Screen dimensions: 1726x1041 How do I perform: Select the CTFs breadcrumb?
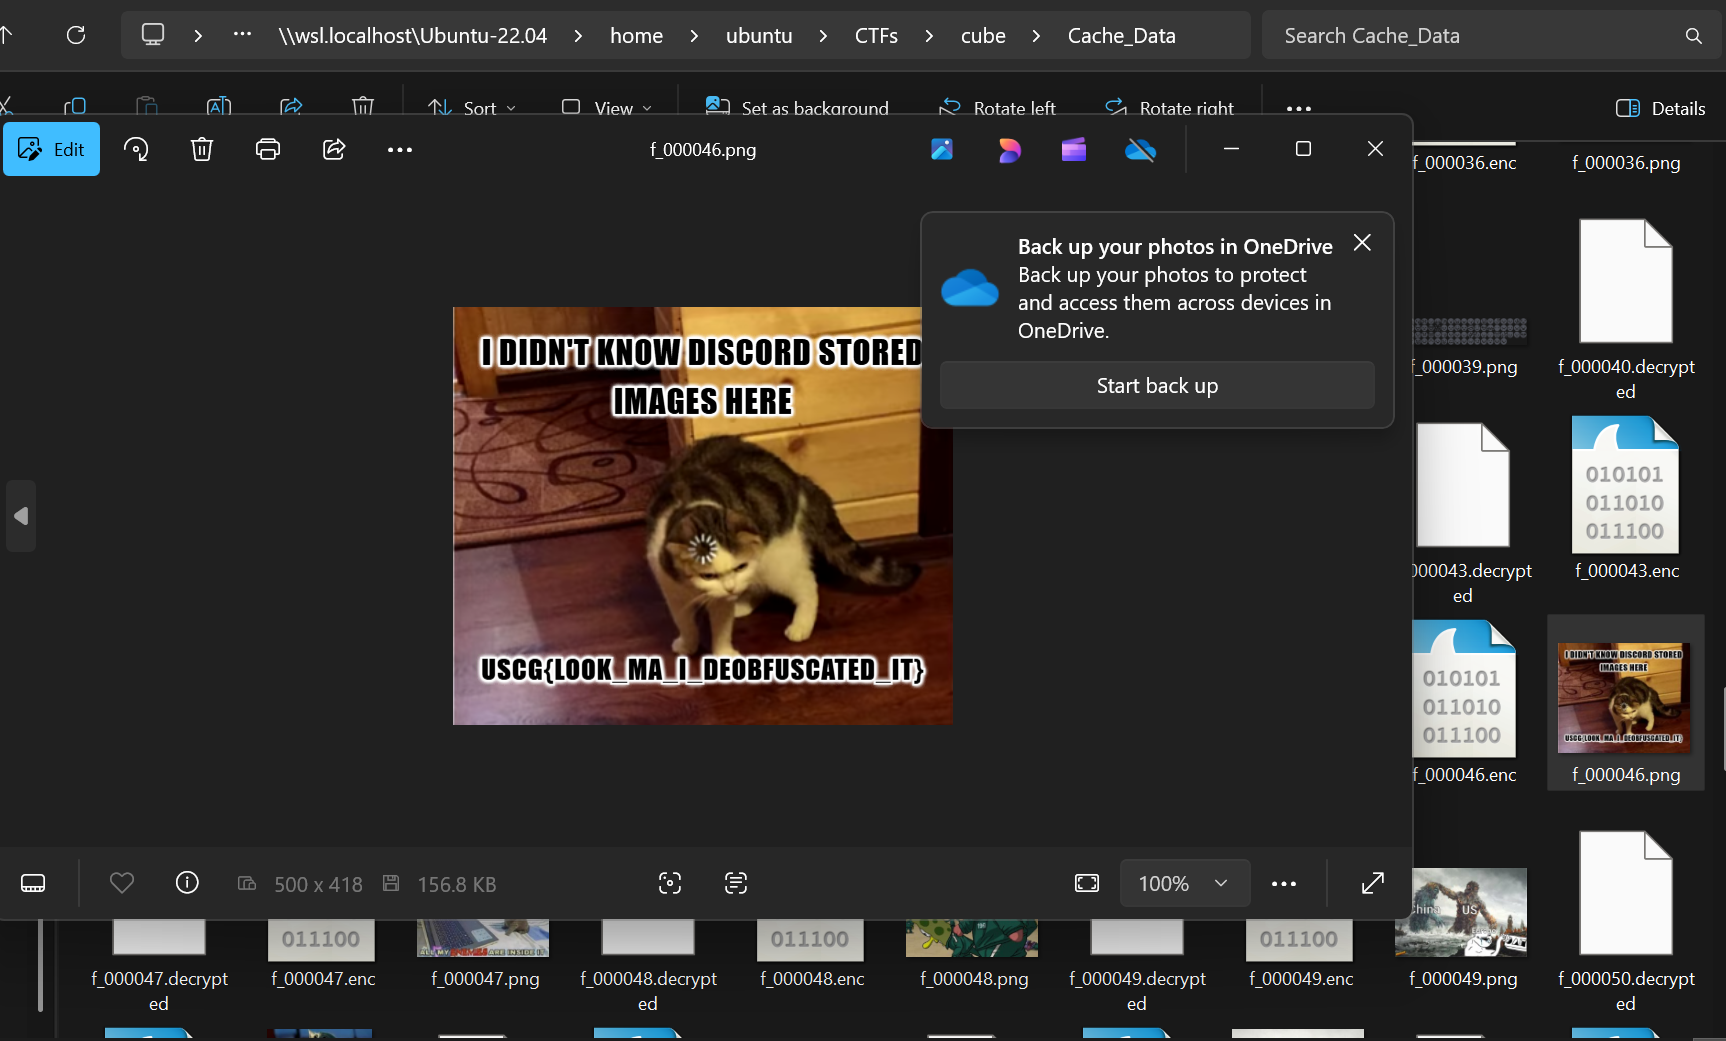coord(876,35)
